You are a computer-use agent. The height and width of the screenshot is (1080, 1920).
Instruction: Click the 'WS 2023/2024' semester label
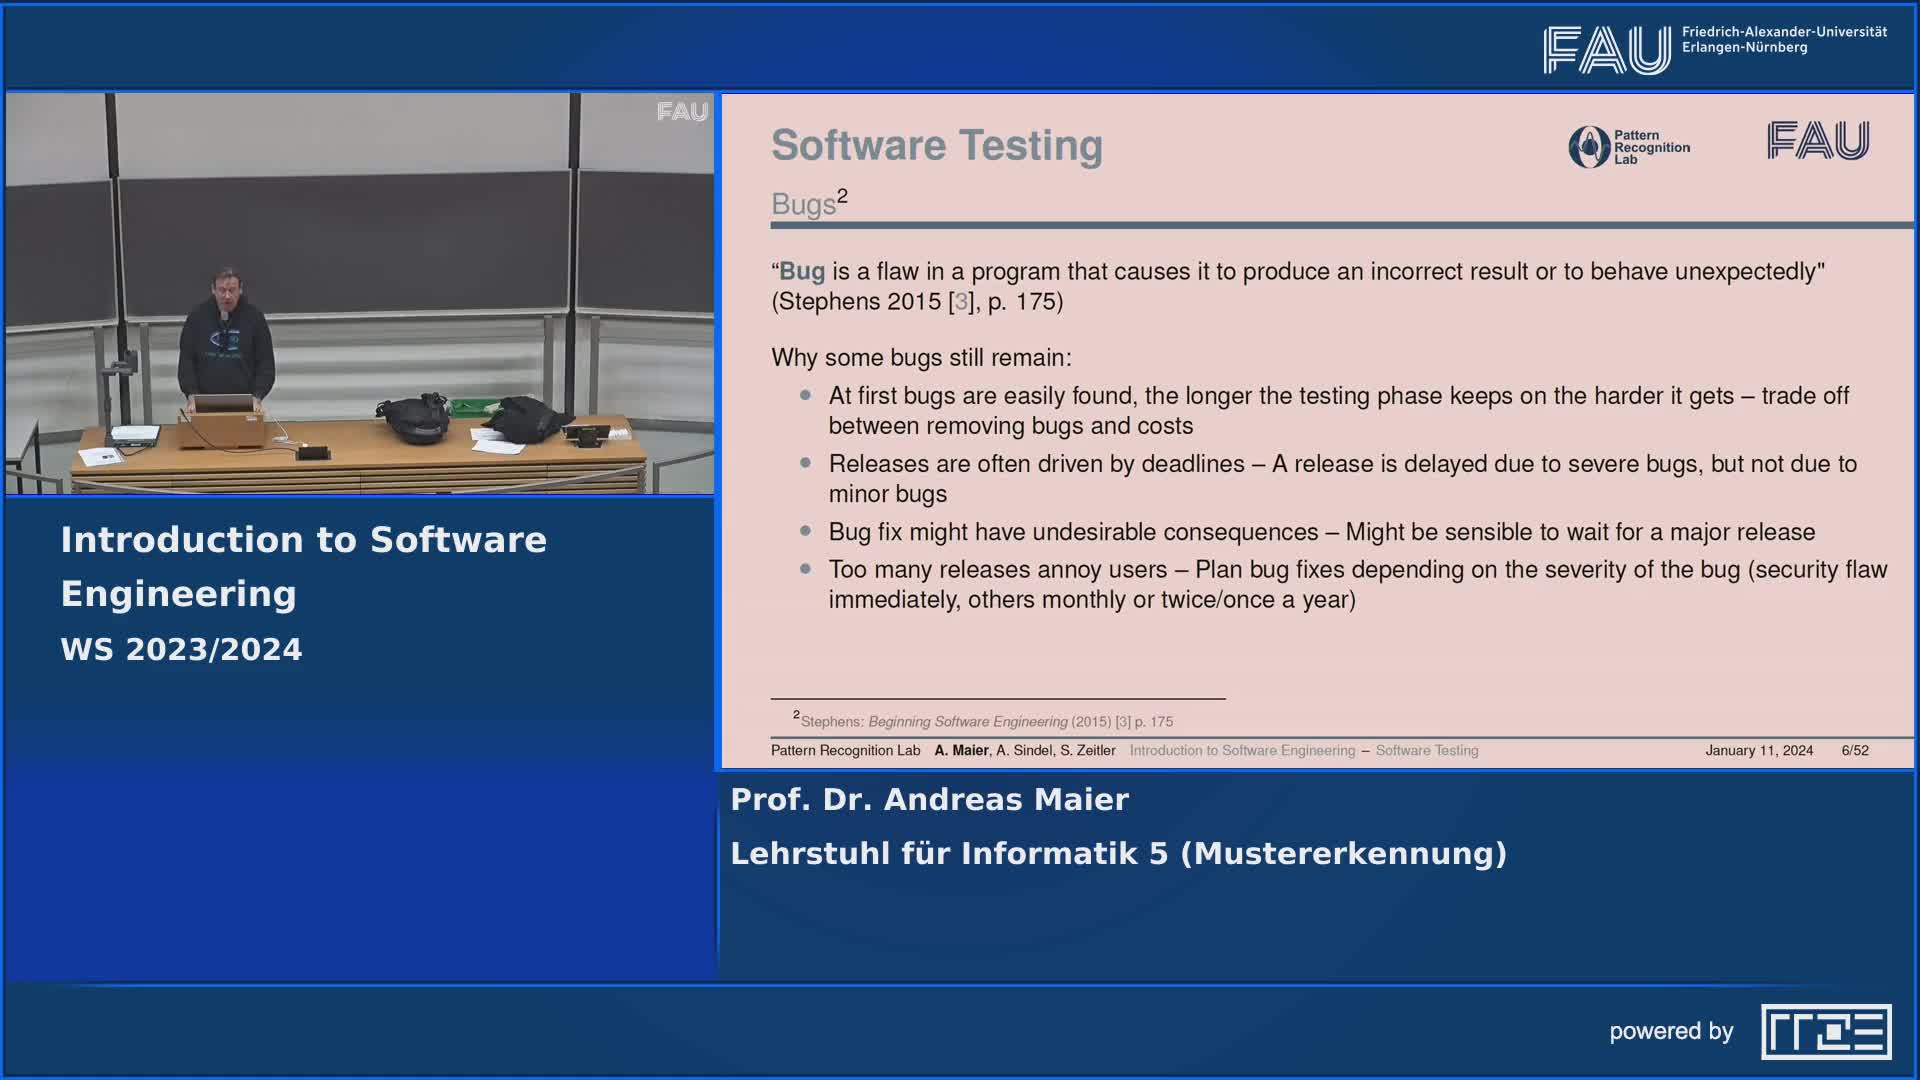[181, 650]
